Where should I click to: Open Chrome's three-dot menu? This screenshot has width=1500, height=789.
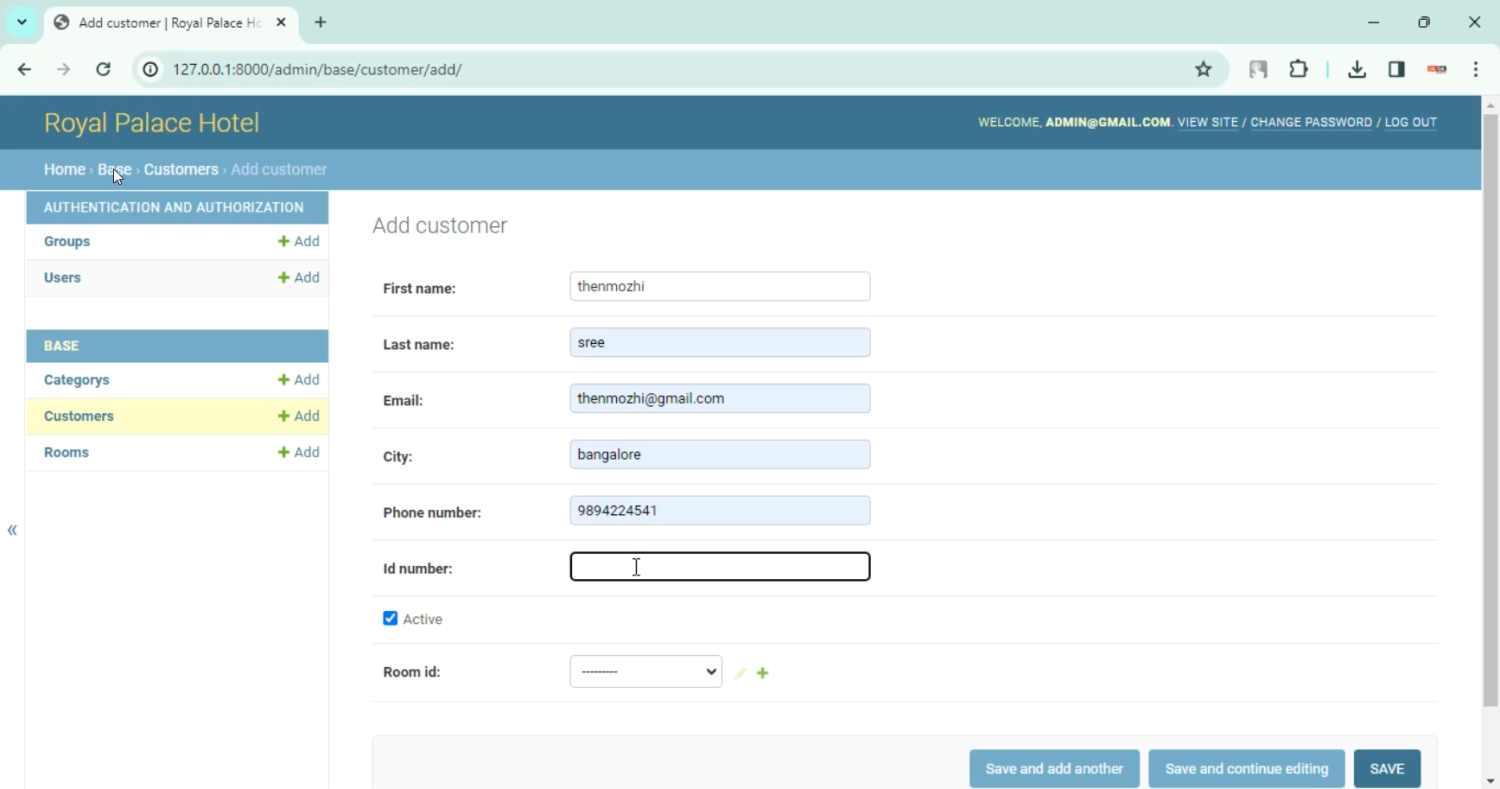(x=1476, y=69)
